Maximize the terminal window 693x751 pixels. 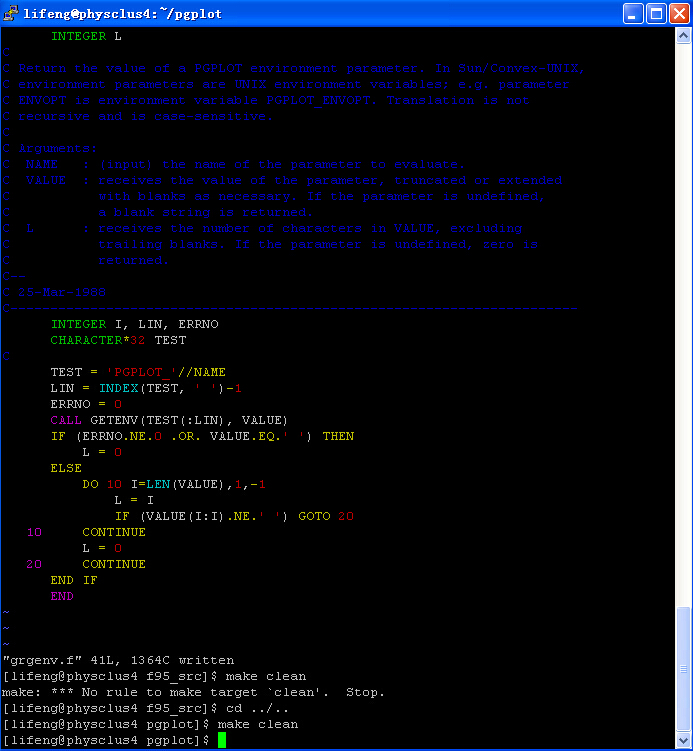tap(656, 13)
